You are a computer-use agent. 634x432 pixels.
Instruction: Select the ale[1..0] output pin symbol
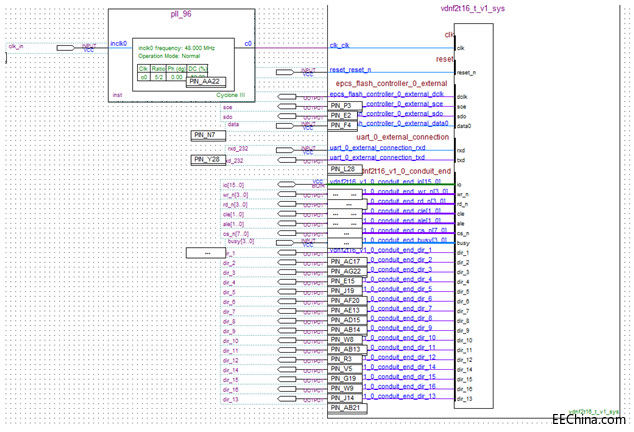pyautogui.click(x=287, y=224)
